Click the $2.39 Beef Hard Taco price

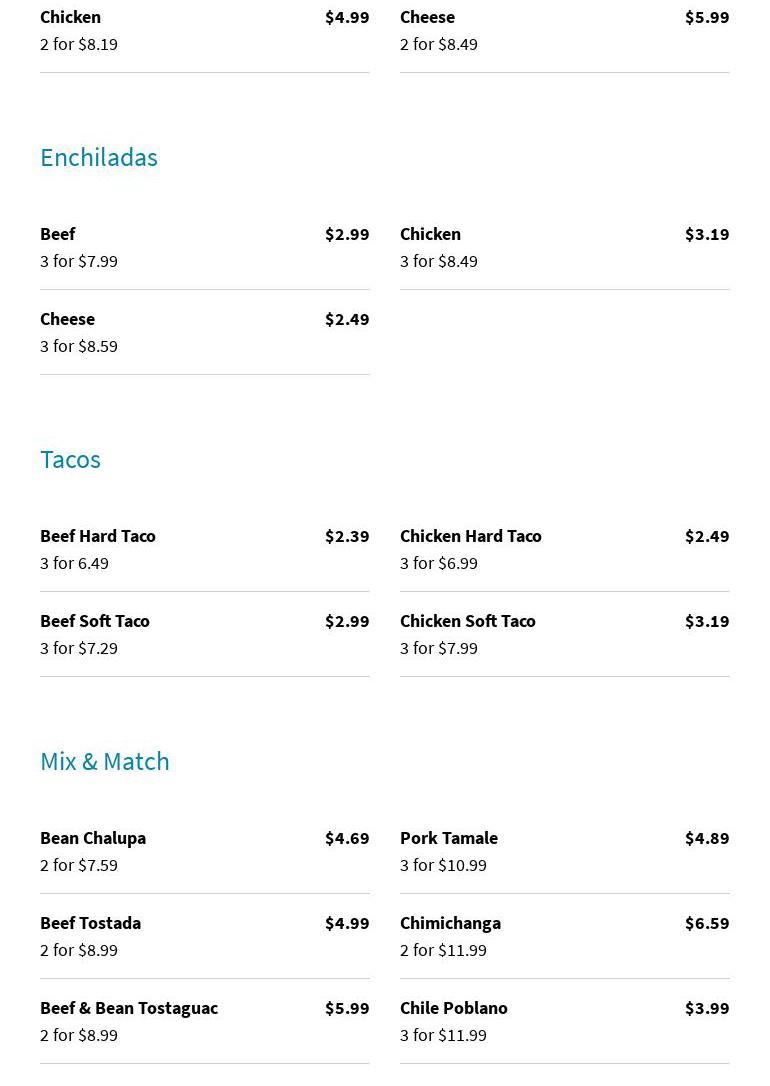click(347, 536)
